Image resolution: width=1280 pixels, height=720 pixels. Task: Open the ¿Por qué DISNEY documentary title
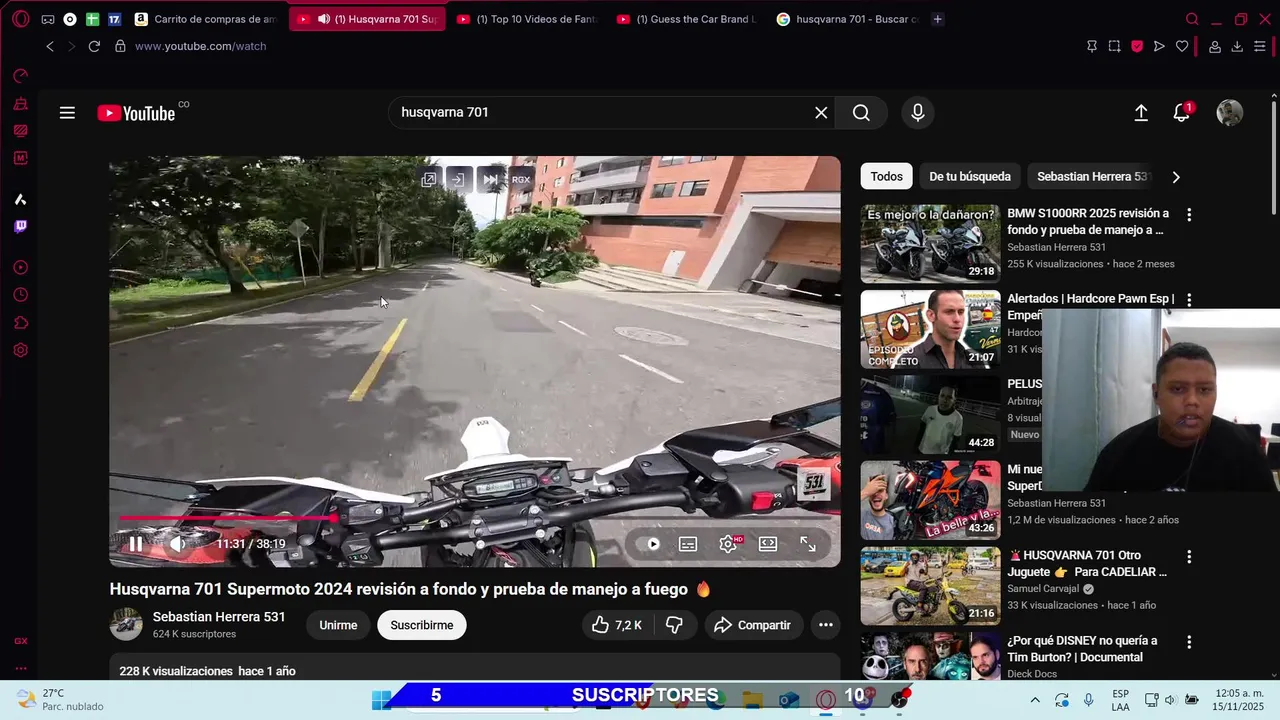point(1082,649)
